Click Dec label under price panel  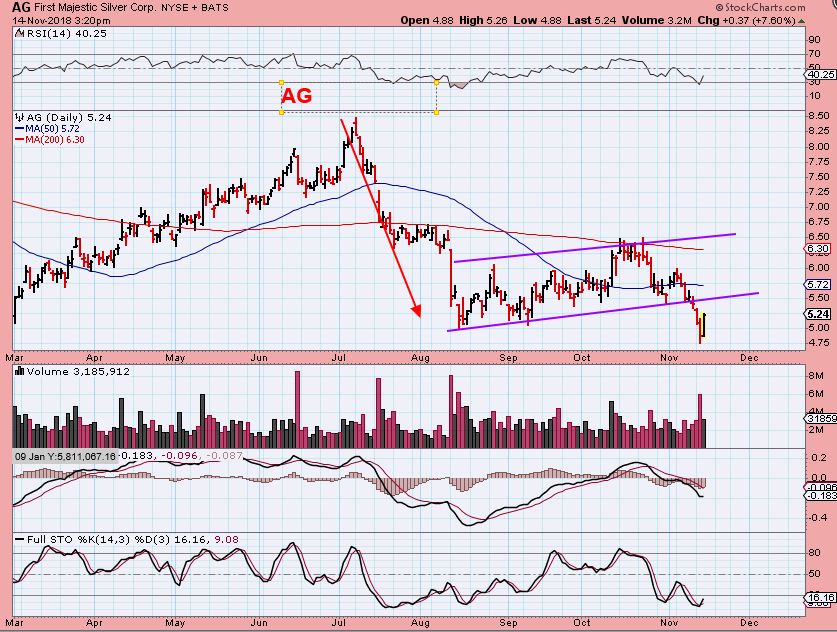tap(749, 358)
